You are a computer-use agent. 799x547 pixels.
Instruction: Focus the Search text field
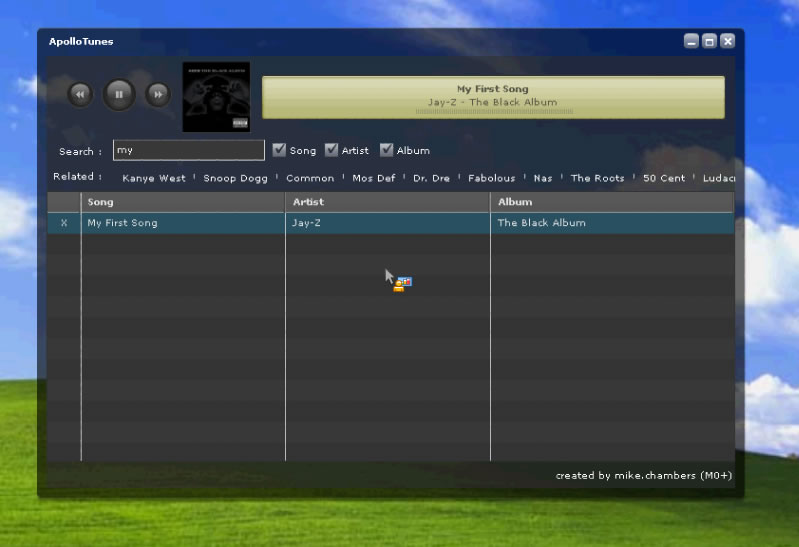(x=189, y=150)
